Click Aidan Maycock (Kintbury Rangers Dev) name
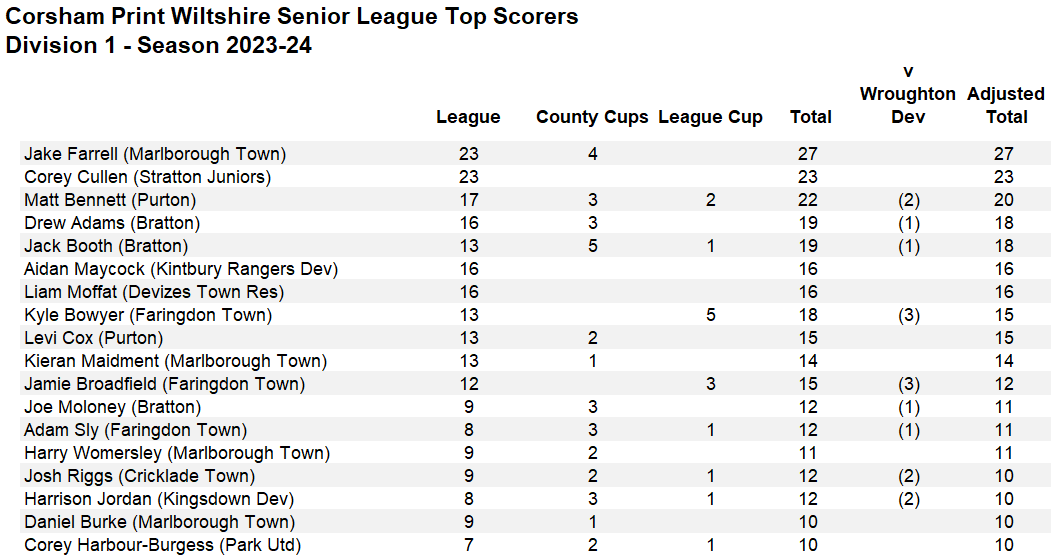This screenshot has height=556, width=1051. [x=181, y=269]
